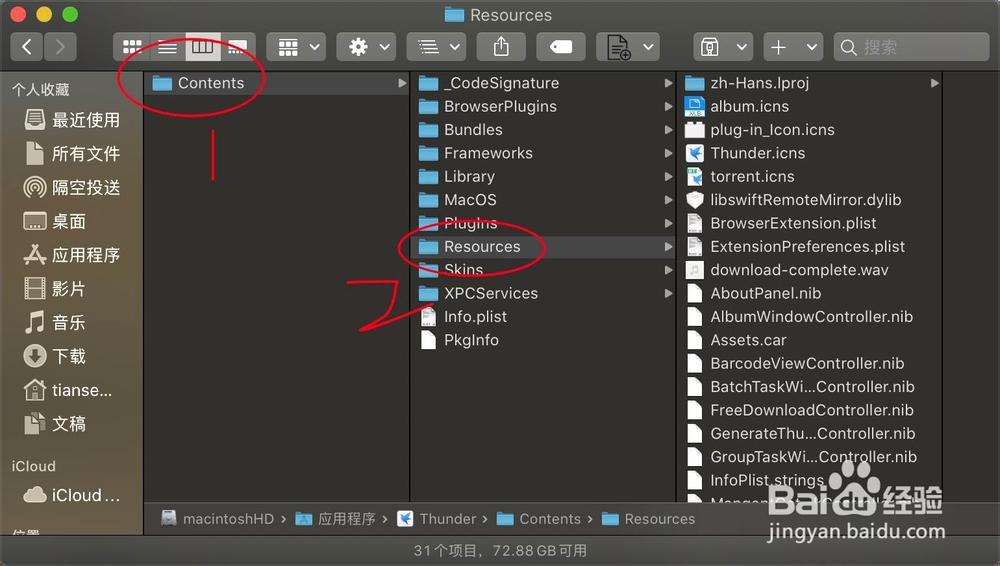The image size is (1000, 566).
Task: Switch to list view
Action: [167, 47]
